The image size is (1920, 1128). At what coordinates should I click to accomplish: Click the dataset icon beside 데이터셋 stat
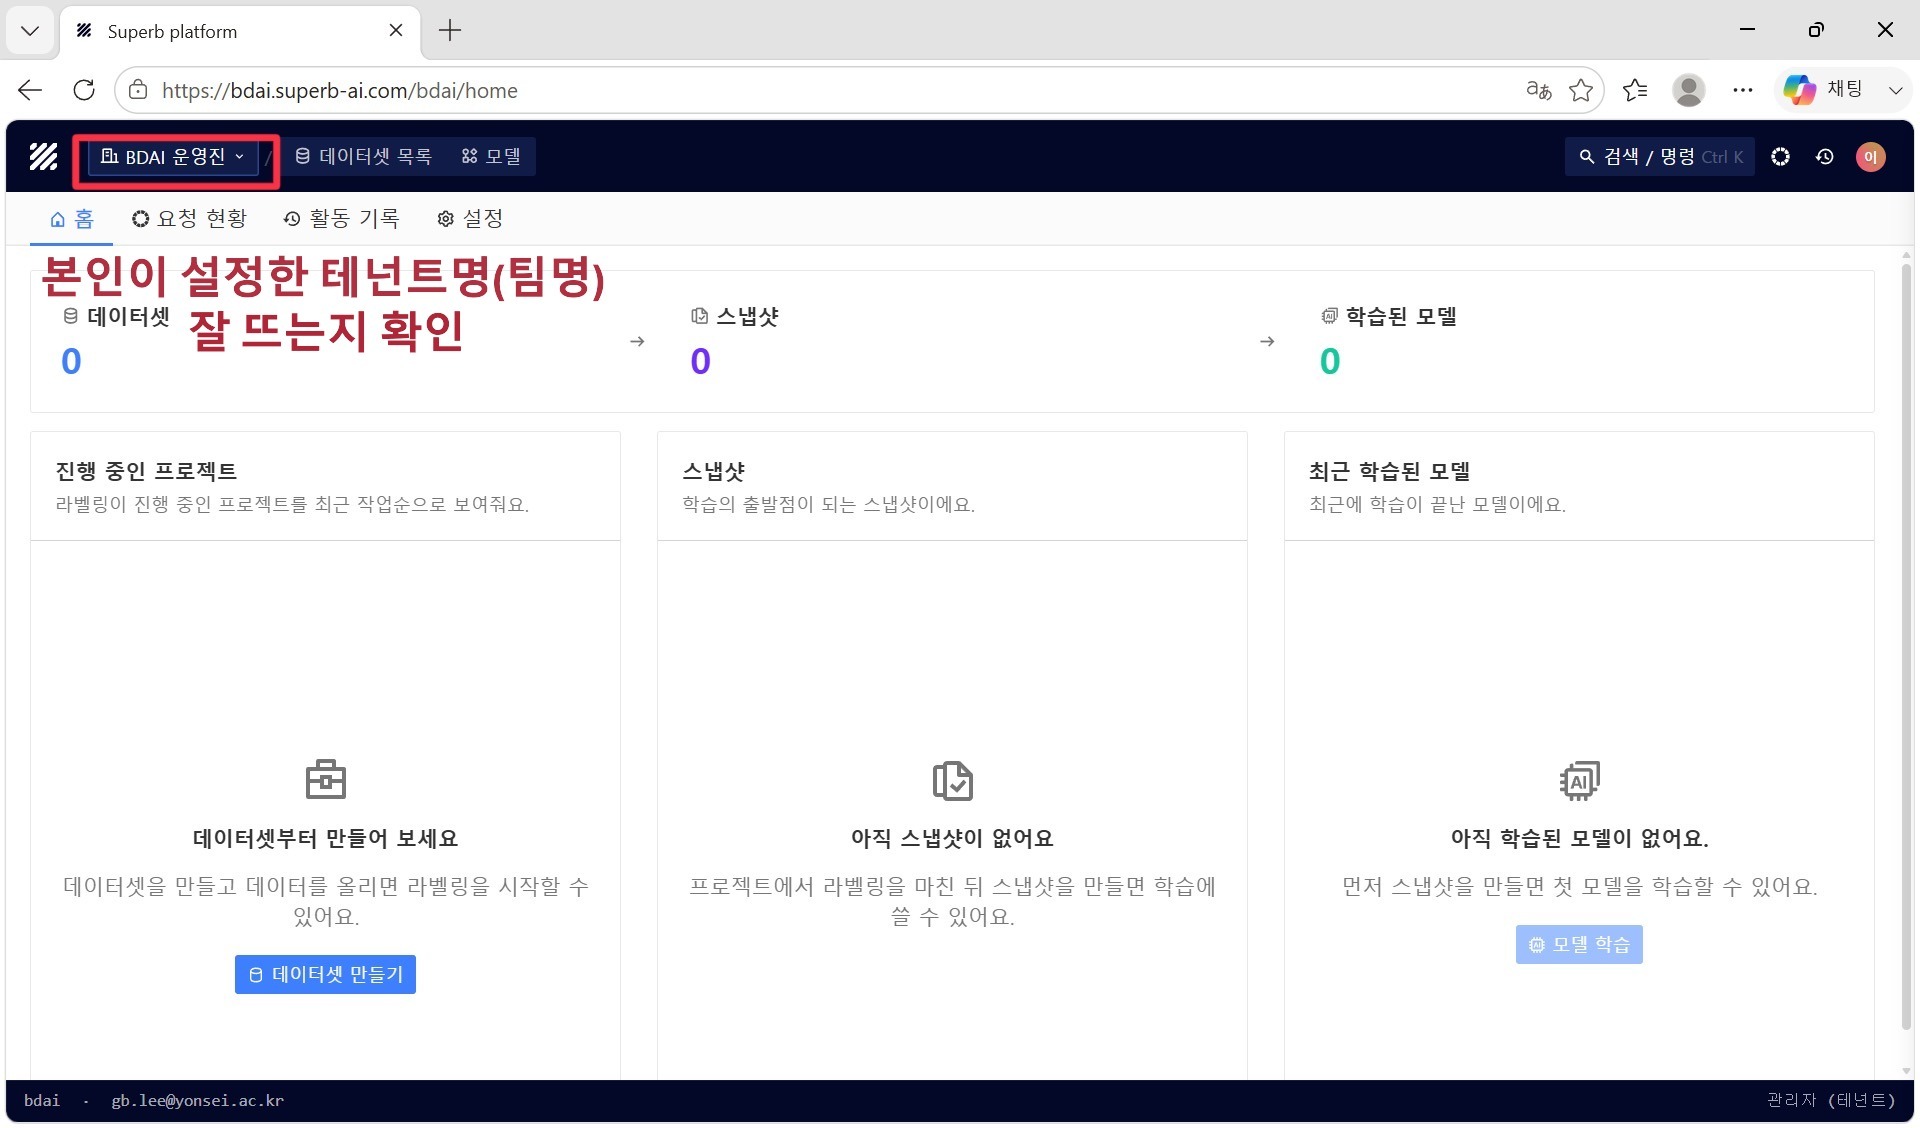click(71, 316)
